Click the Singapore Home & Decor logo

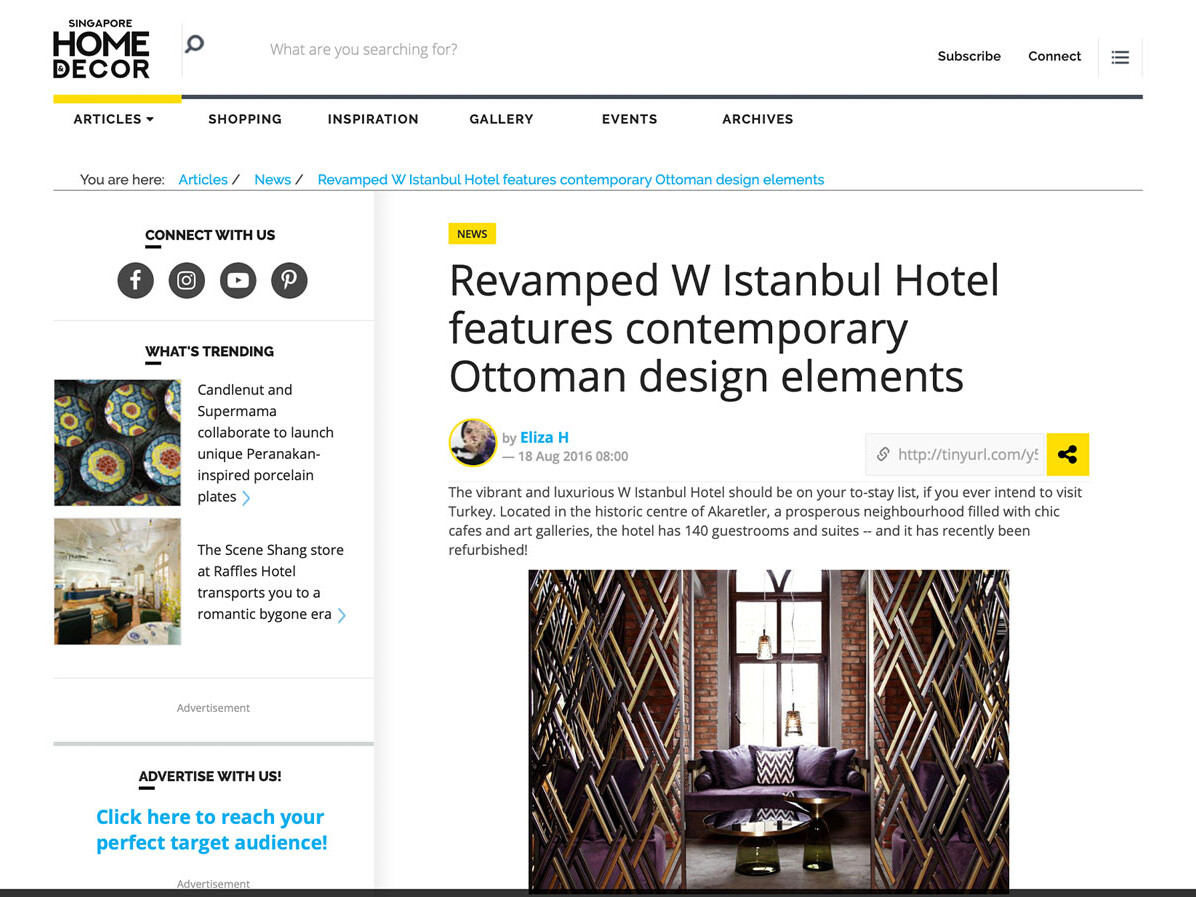(x=101, y=49)
